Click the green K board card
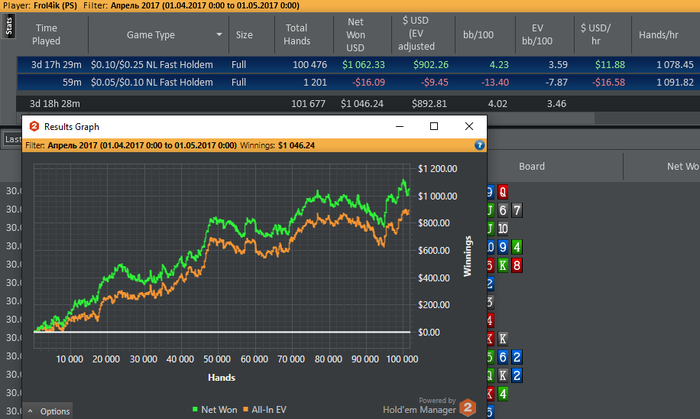Viewport: 700px width, 419px height. [x=503, y=265]
